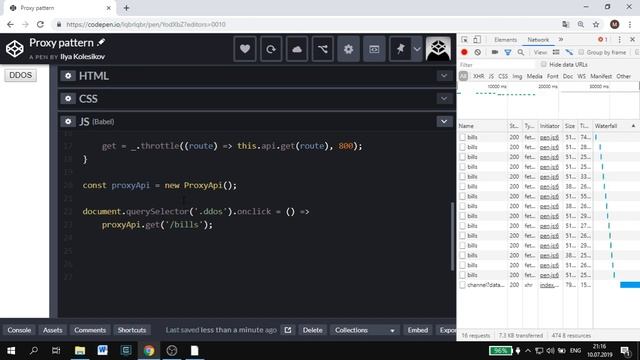Open HTML editor settings gear

68,76
